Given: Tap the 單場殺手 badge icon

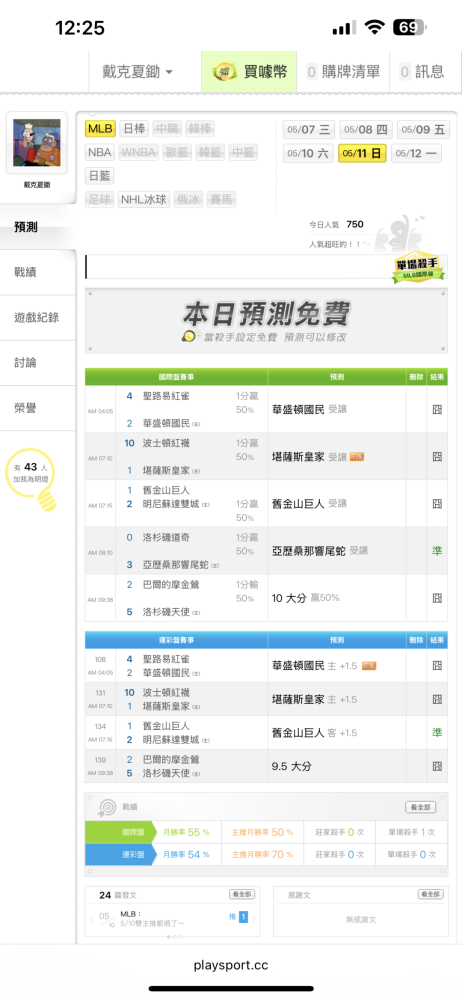Looking at the screenshot, I should pos(419,267).
